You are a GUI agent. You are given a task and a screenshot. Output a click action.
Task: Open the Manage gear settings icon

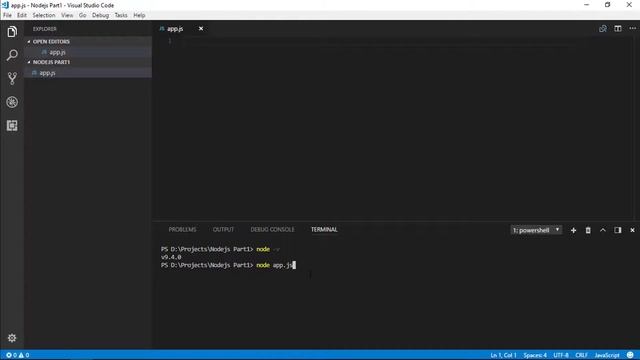(x=12, y=338)
